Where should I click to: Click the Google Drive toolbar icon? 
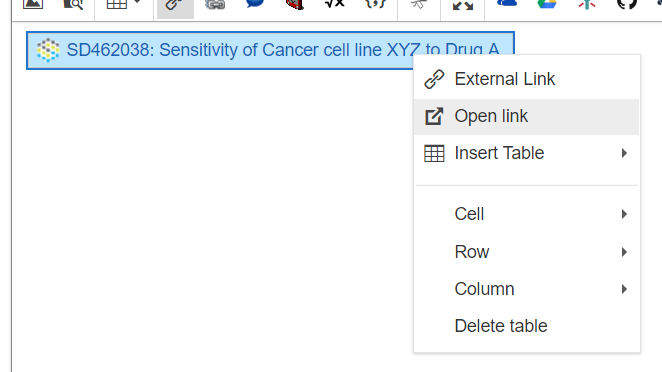[x=547, y=4]
